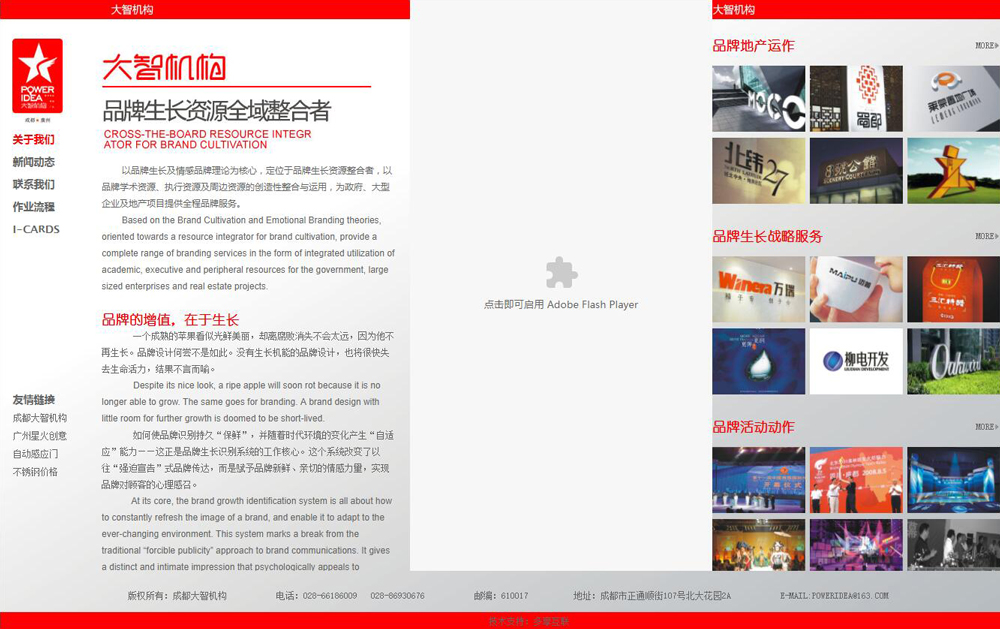
Task: Open 新闻动态 menu item
Action: (34, 162)
